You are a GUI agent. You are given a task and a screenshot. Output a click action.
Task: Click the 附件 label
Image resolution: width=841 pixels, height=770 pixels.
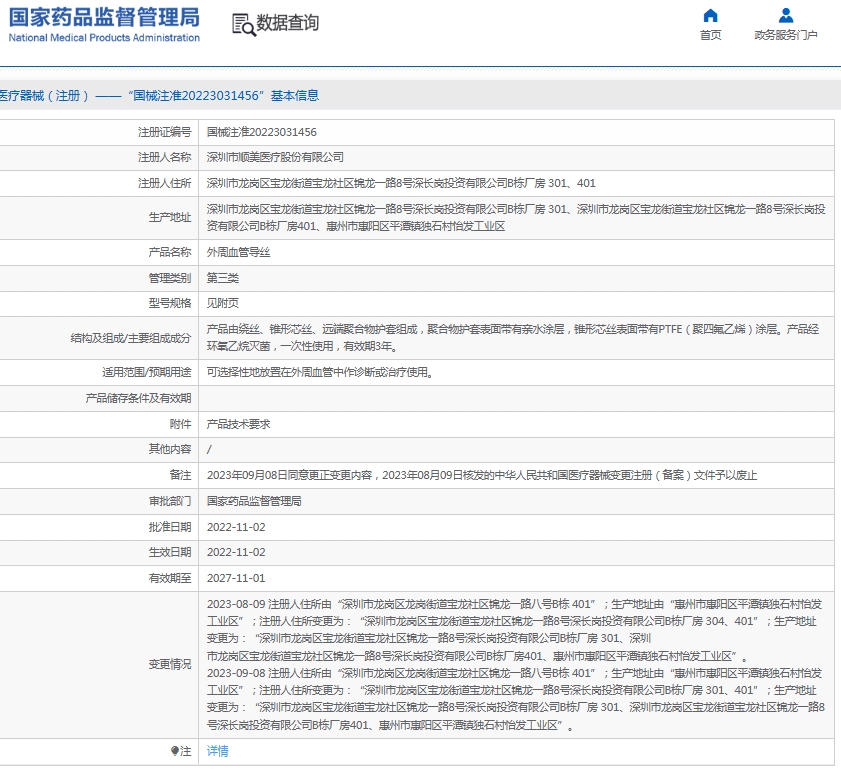pyautogui.click(x=180, y=424)
